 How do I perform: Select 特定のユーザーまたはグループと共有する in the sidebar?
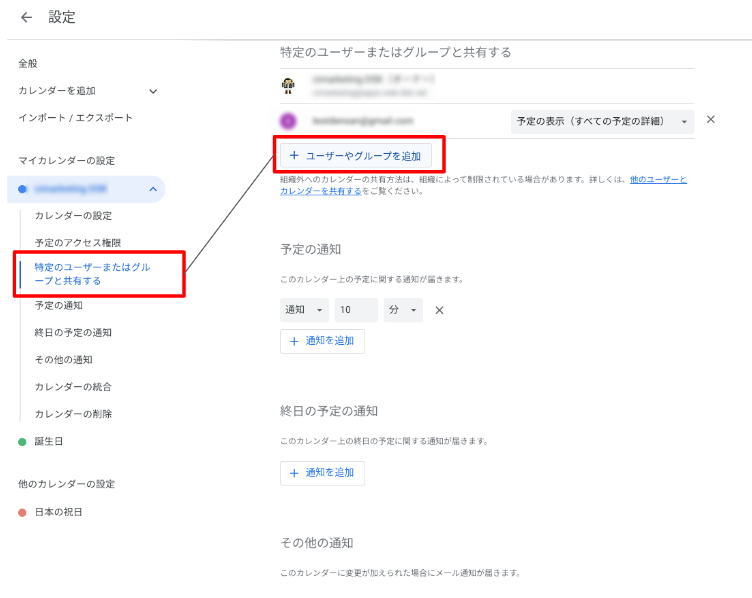pos(92,274)
